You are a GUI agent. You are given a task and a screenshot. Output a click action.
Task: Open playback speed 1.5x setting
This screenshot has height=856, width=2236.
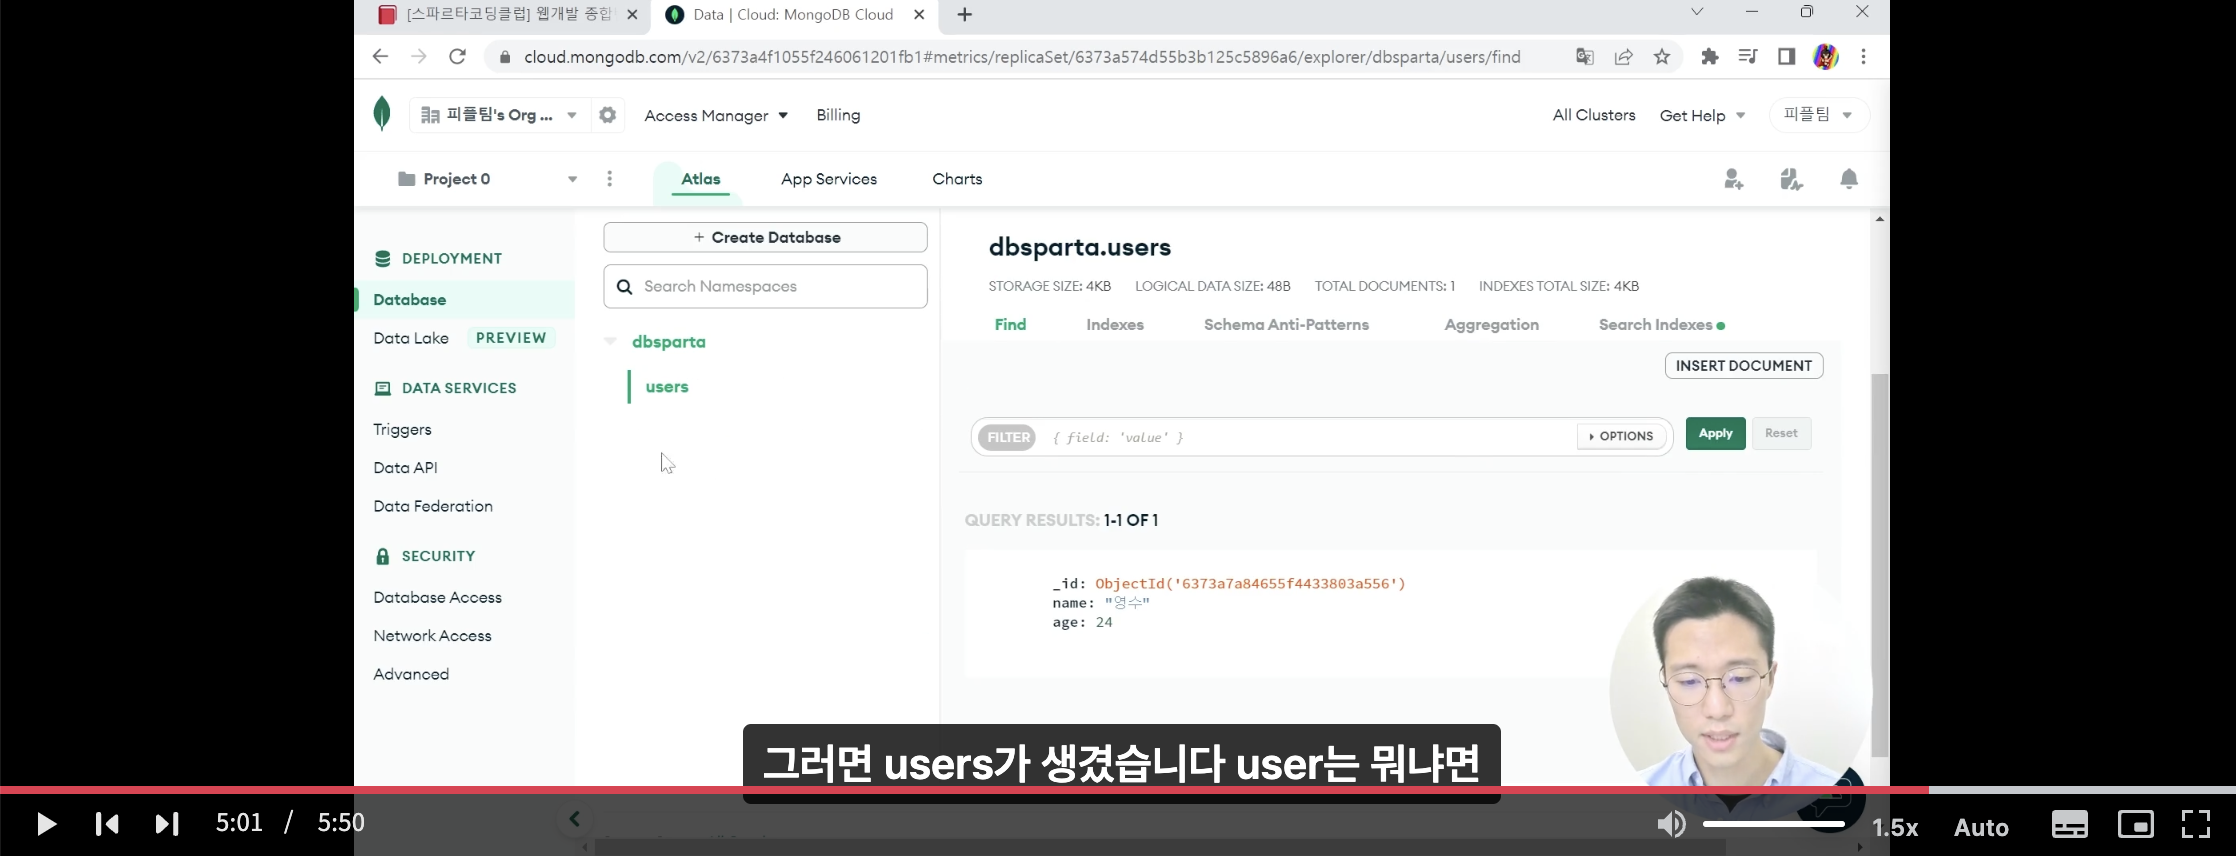tap(1895, 827)
